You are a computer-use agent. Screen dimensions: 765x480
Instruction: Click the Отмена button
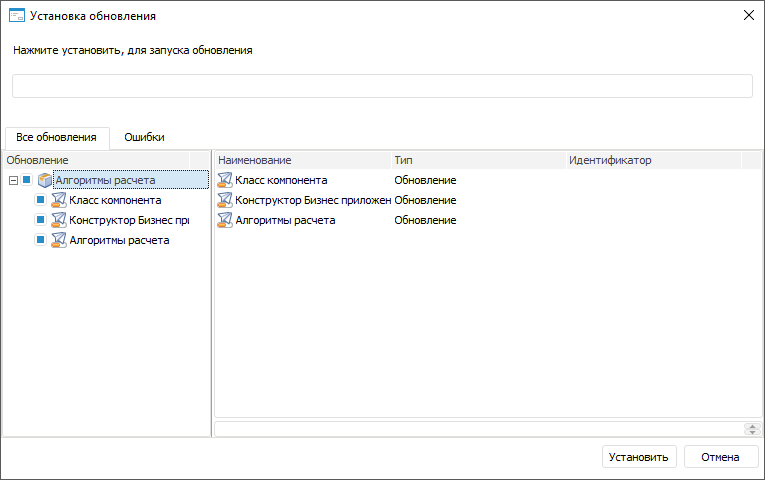pyautogui.click(x=720, y=457)
